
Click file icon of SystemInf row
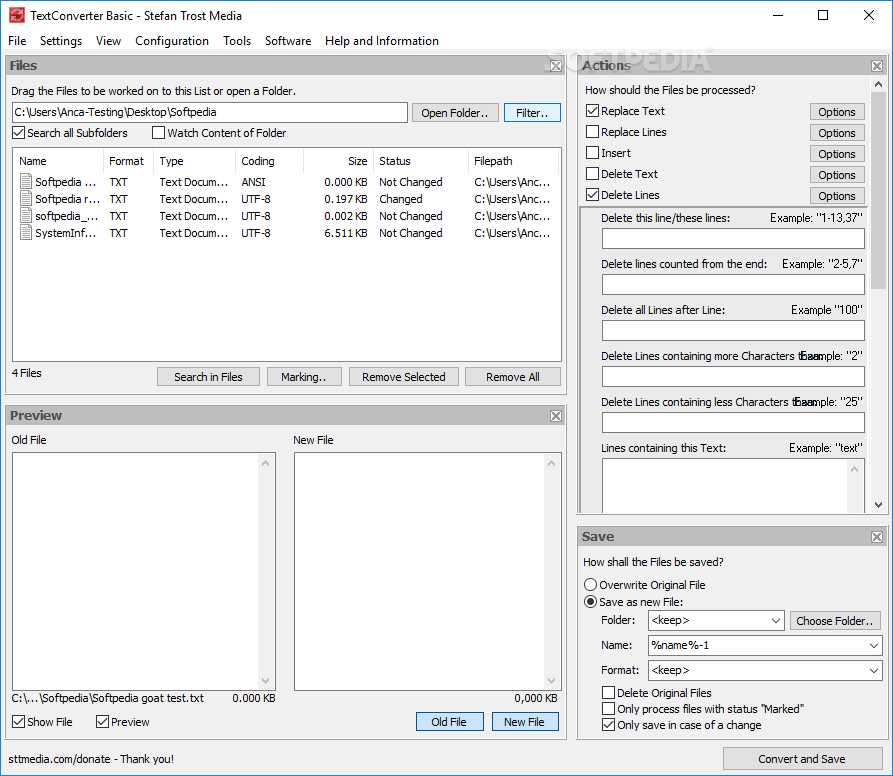pyautogui.click(x=26, y=233)
